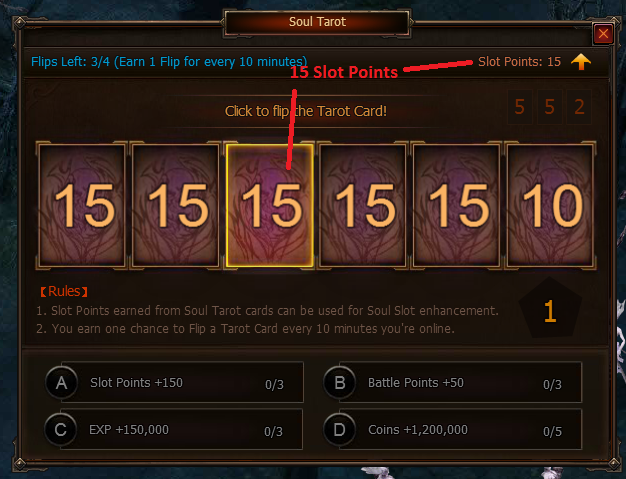Flip the tarot card showing 10
The height and width of the screenshot is (479, 626).
click(550, 206)
